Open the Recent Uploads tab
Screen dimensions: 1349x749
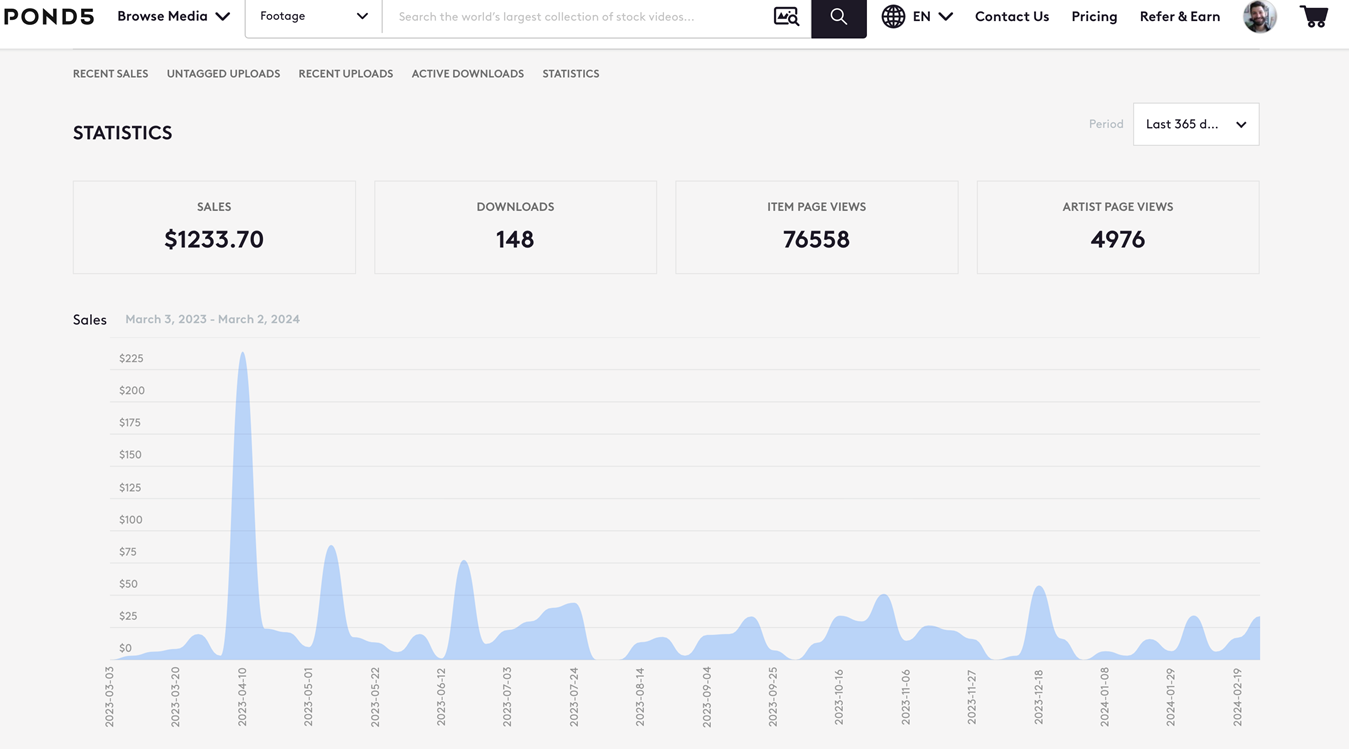click(345, 74)
